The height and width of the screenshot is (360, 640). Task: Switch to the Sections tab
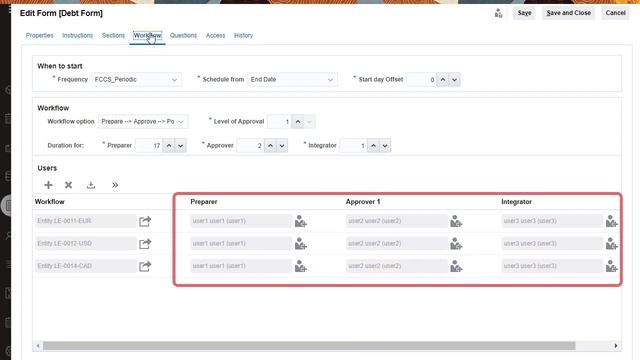pos(113,36)
